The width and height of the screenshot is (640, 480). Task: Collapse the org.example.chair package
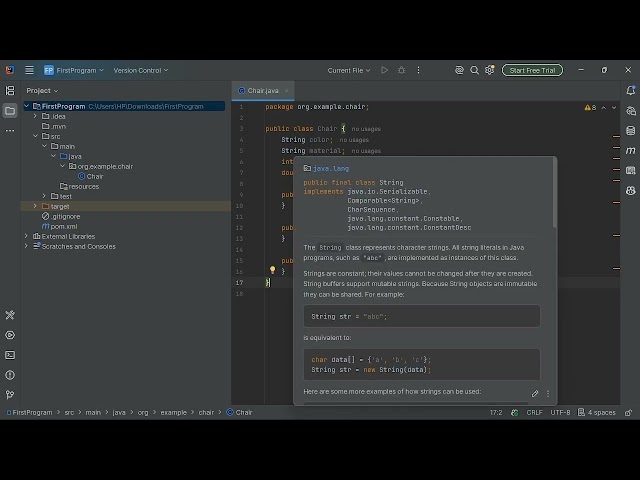62,166
